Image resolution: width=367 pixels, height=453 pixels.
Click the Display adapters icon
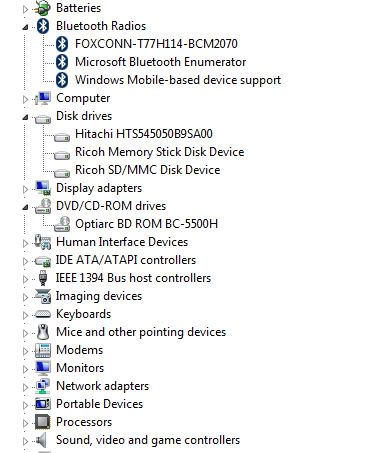coord(43,188)
